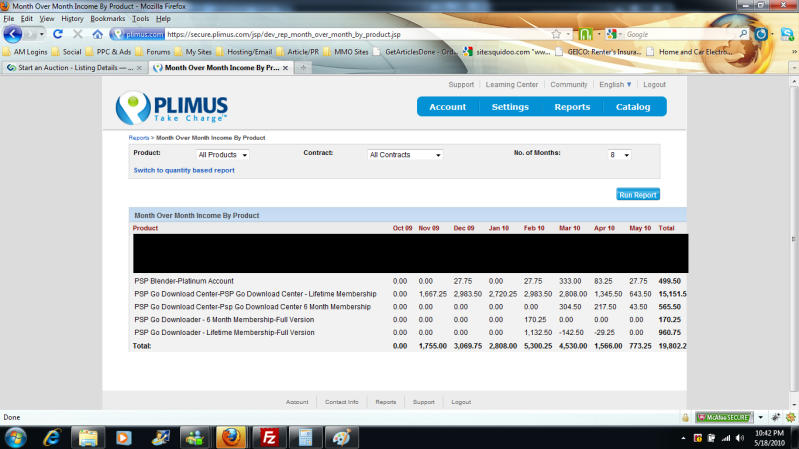Open the Support link at top
The height and width of the screenshot is (449, 799).
461,85
